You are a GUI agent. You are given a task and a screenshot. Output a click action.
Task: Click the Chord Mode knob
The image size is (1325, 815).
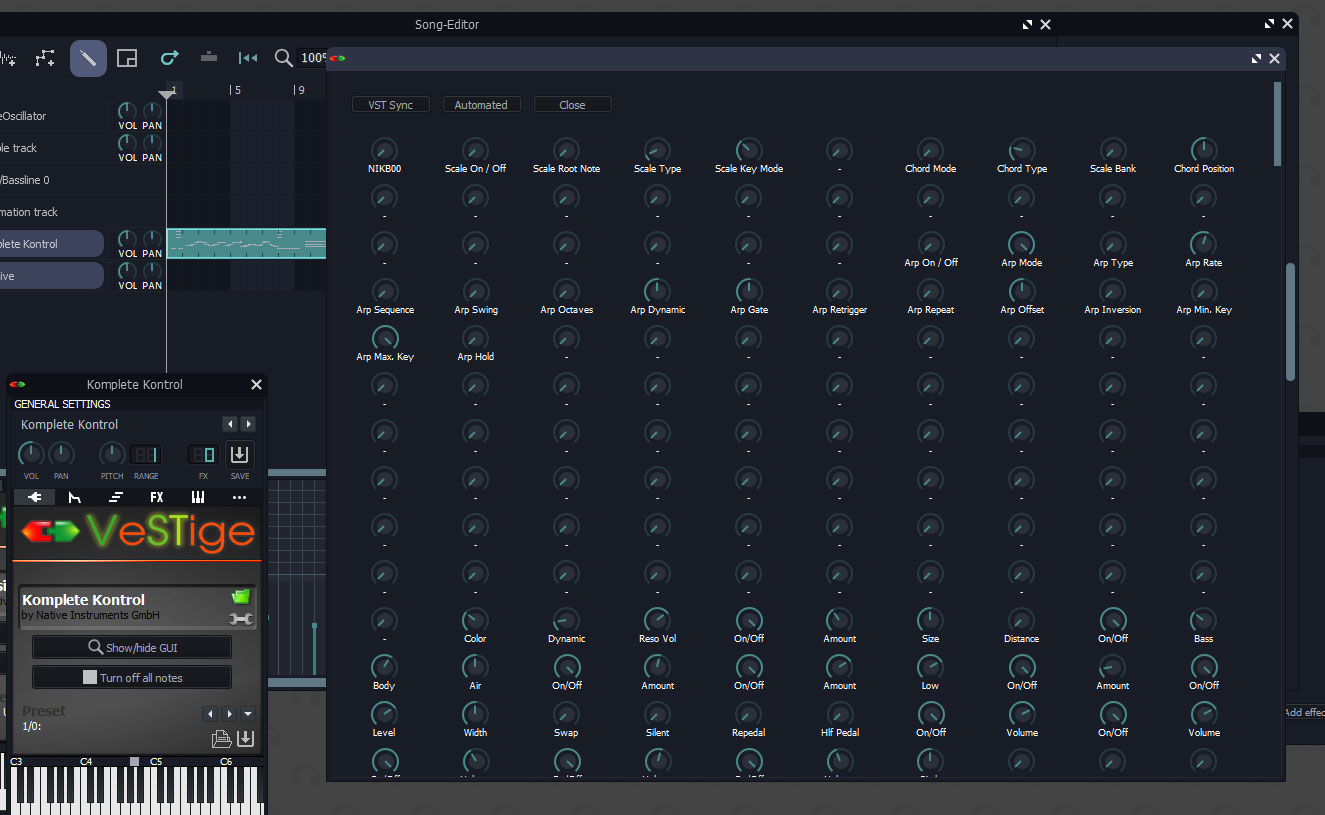coord(930,151)
